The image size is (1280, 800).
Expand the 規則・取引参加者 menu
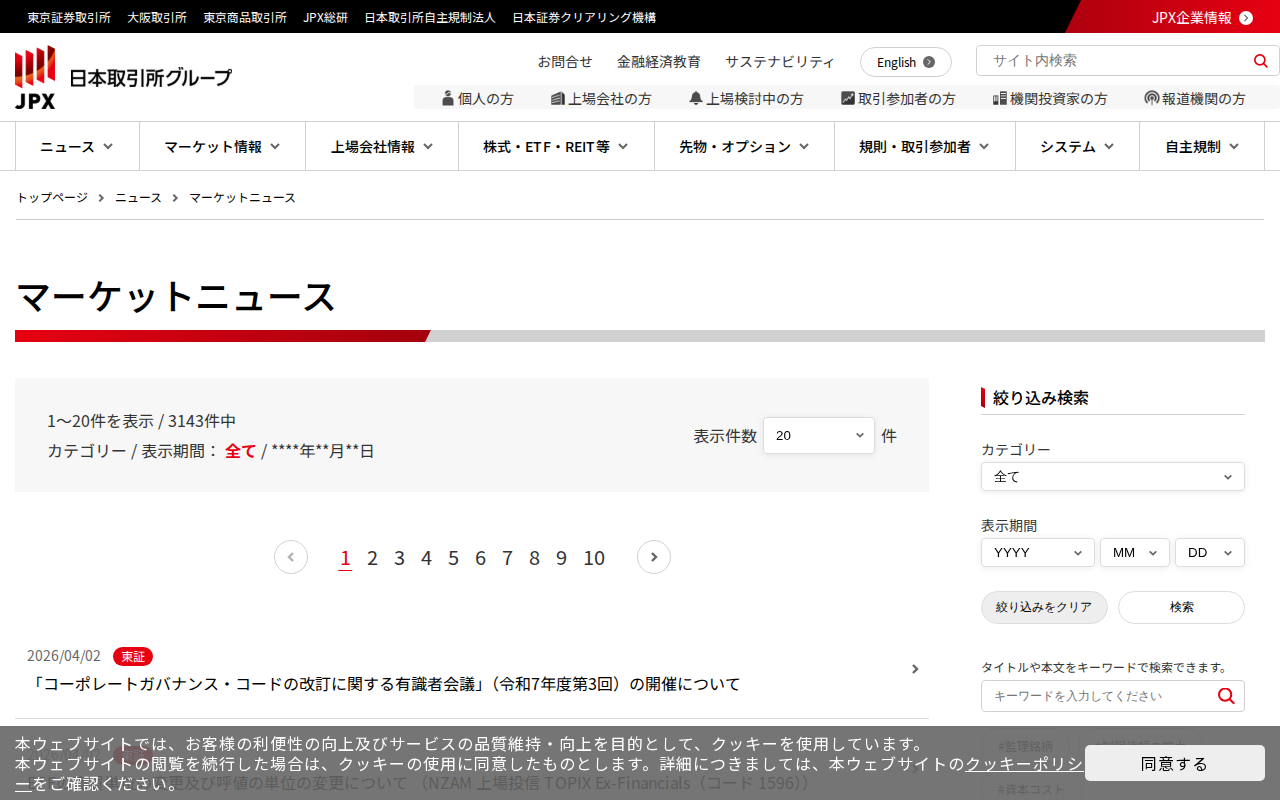925,146
